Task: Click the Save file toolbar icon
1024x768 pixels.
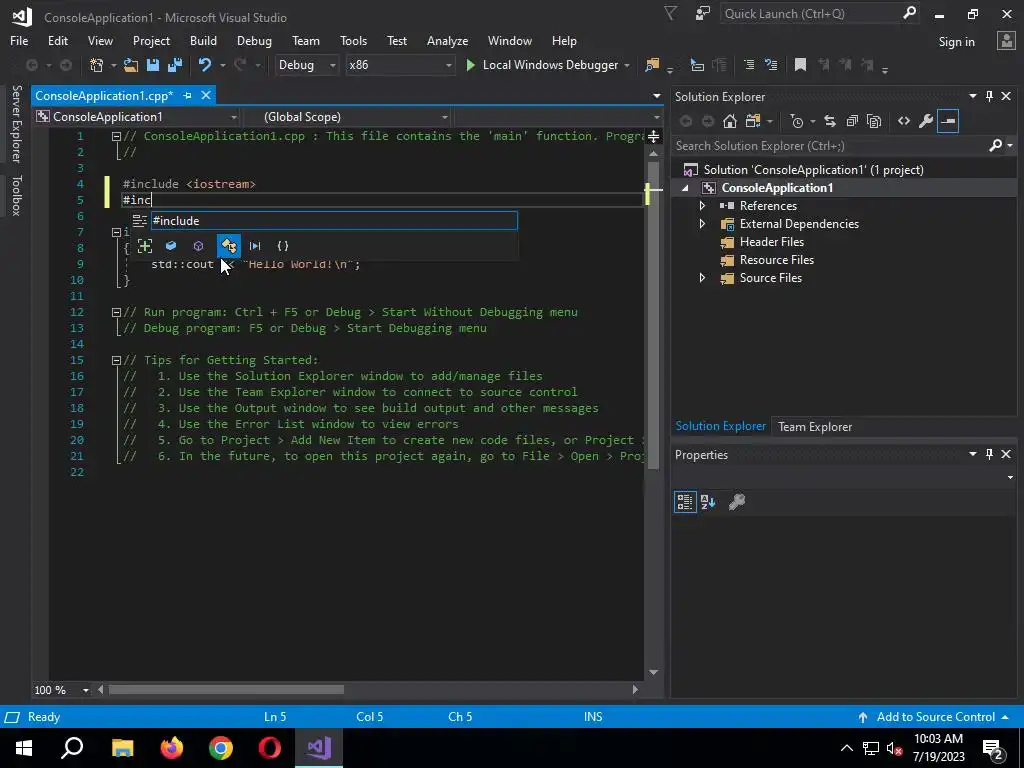Action: pyautogui.click(x=153, y=65)
